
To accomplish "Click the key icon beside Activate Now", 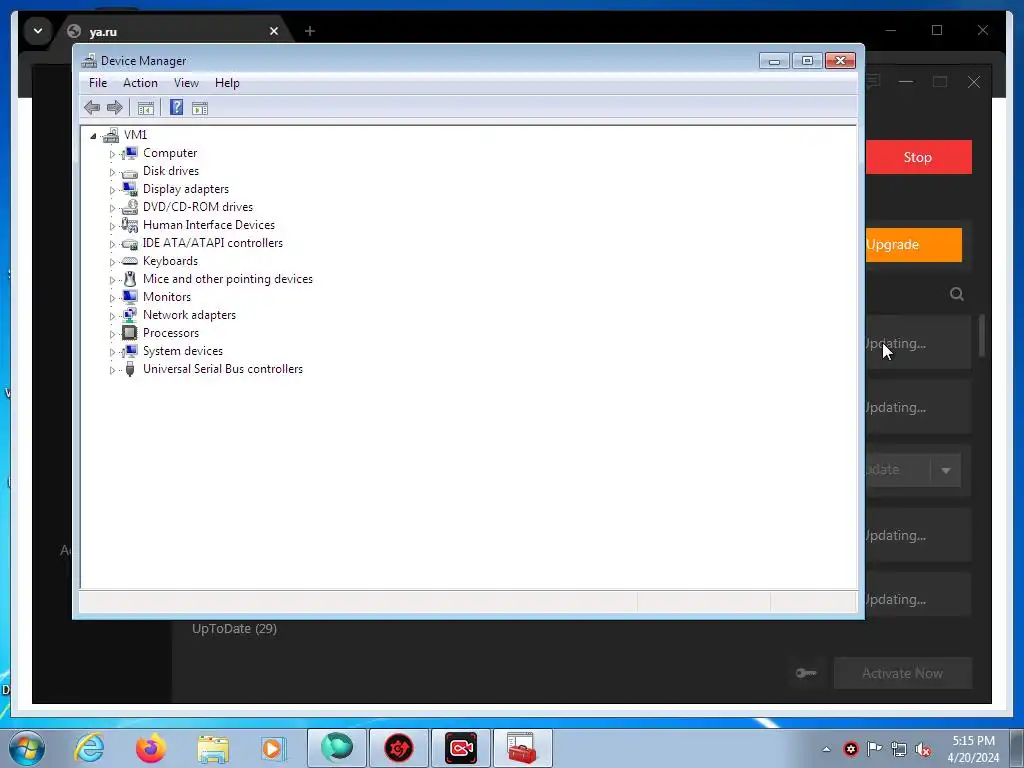I will coord(806,673).
